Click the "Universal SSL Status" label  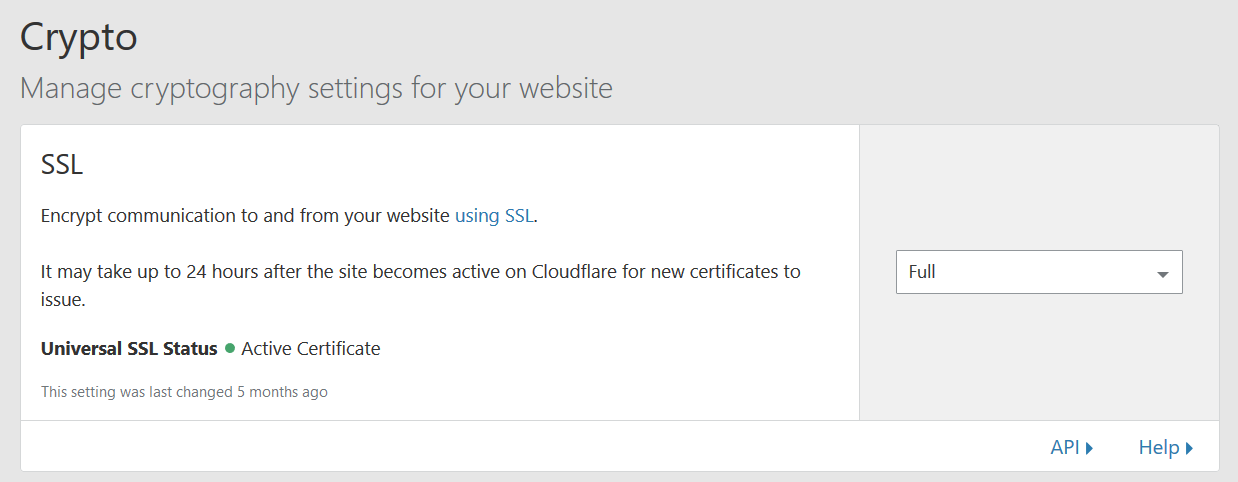pos(129,349)
